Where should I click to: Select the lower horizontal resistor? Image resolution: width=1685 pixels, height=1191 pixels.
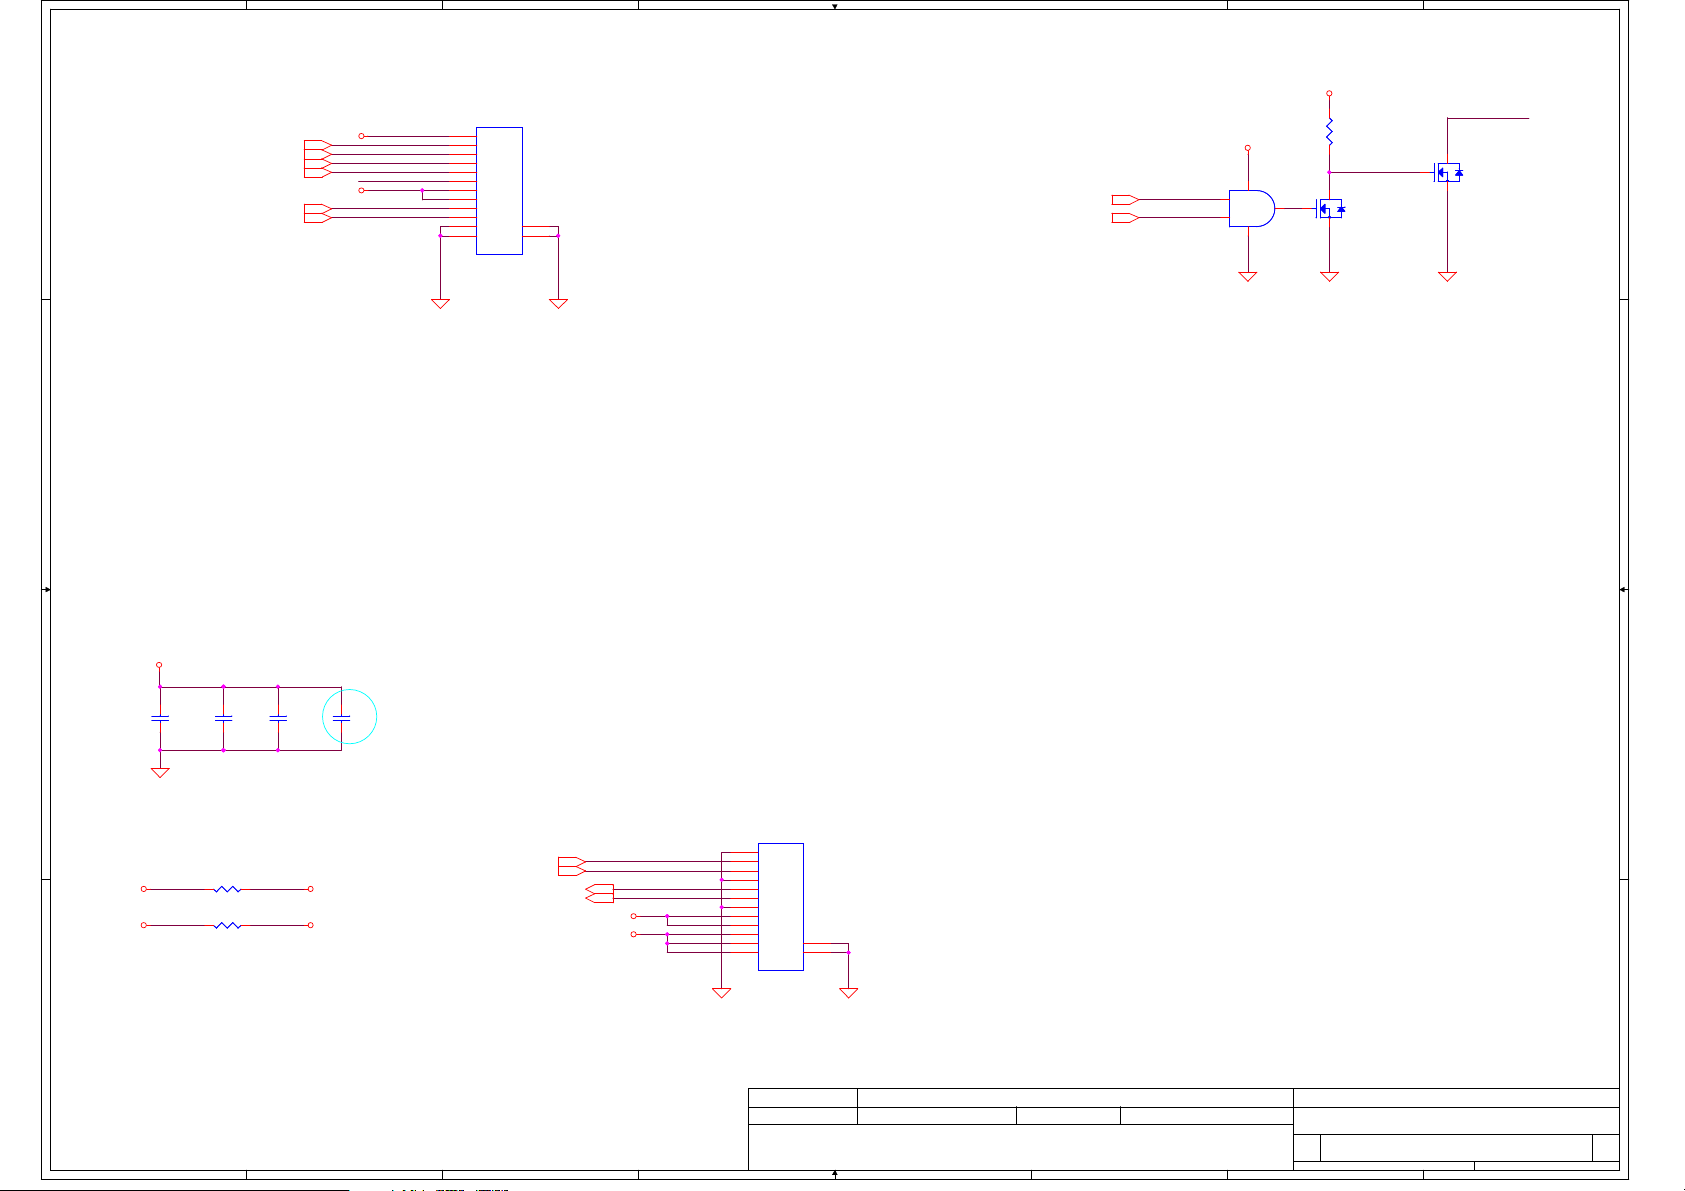point(228,926)
